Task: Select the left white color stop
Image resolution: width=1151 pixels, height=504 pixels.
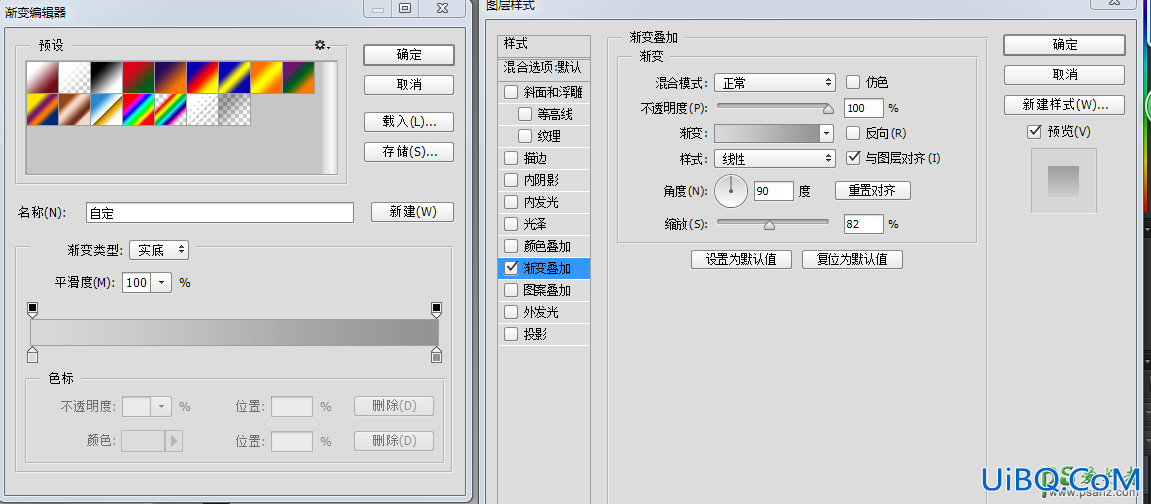Action: tap(32, 355)
